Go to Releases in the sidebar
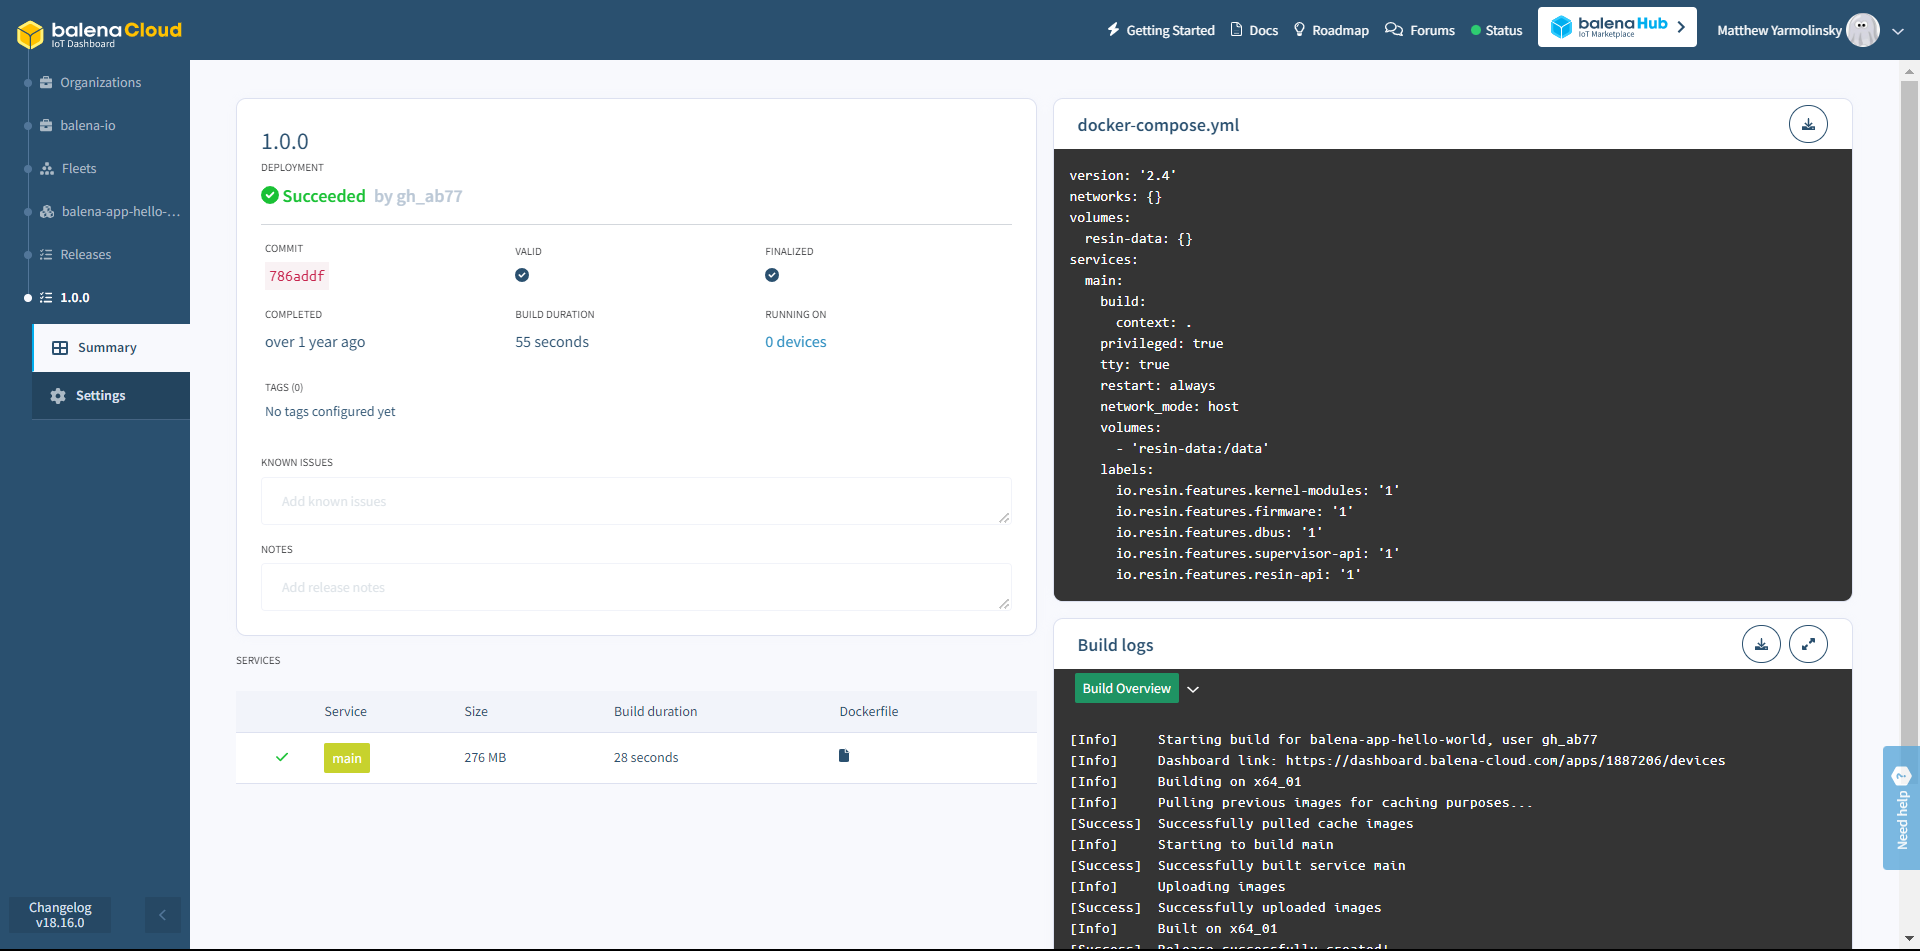1920x951 pixels. [x=85, y=255]
